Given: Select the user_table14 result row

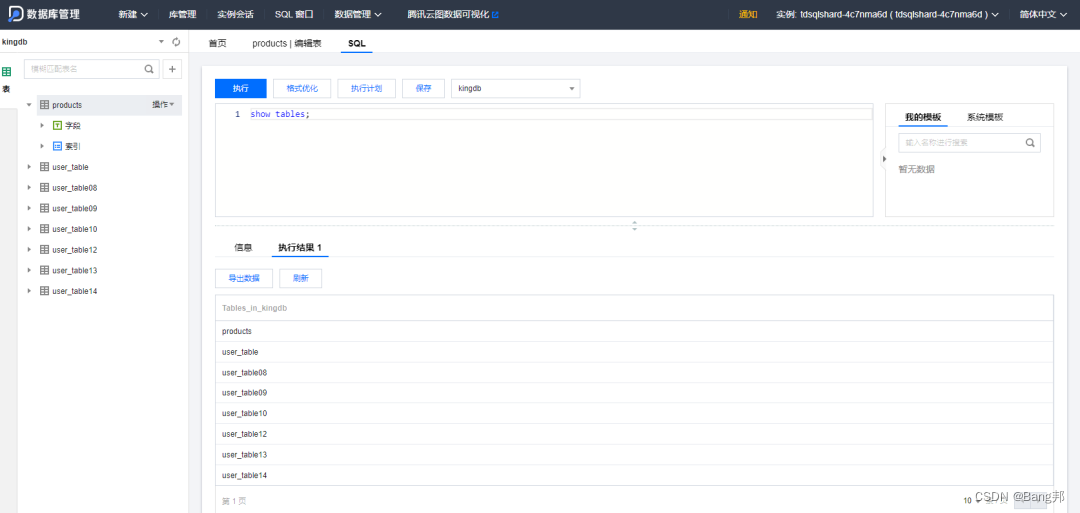Looking at the screenshot, I should [x=634, y=475].
